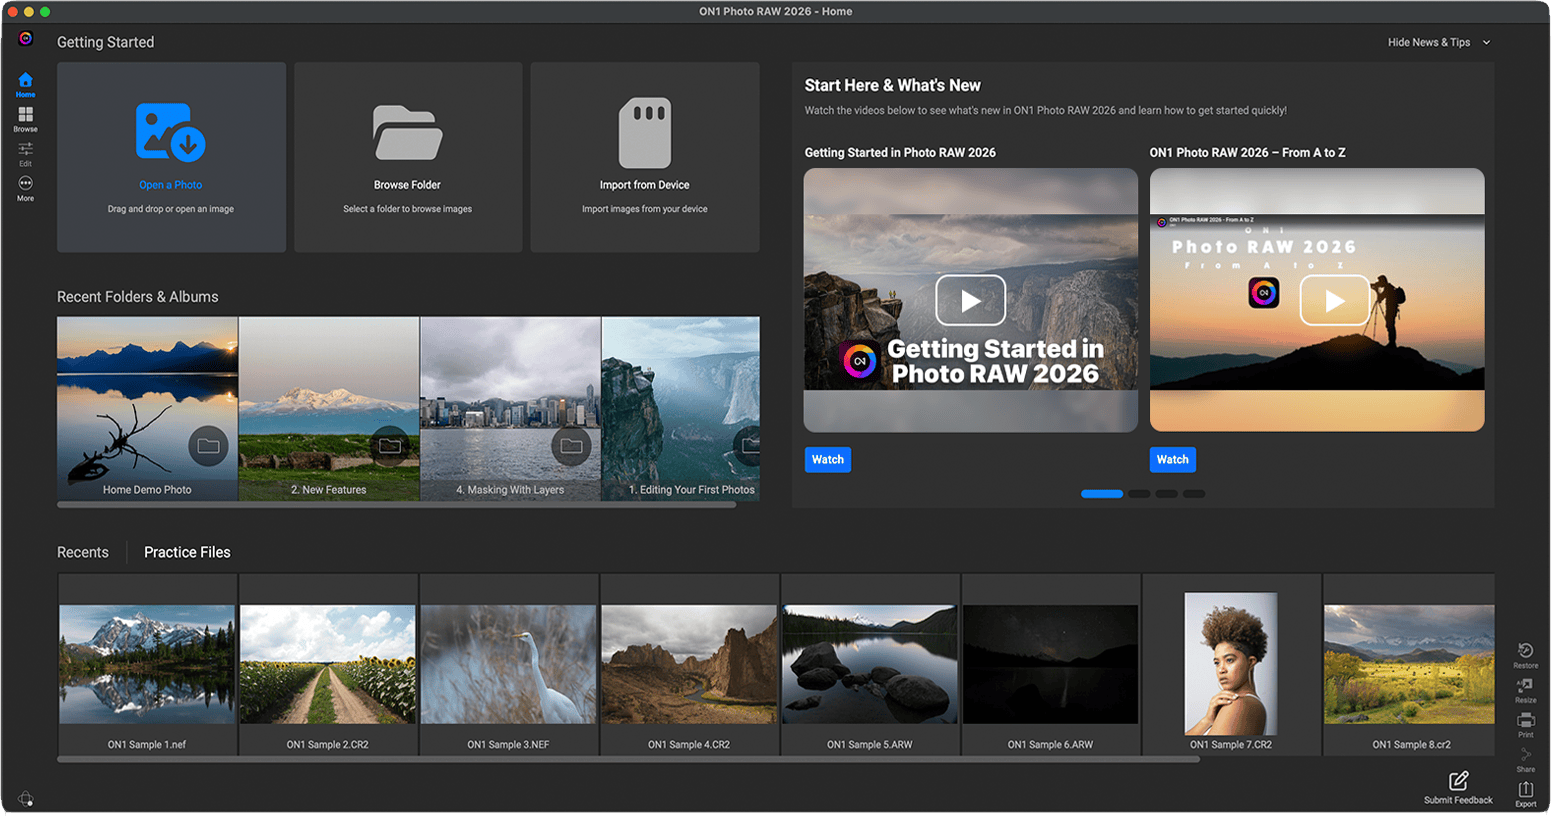Click the ON1 Sample 7.CR2 filename
The image size is (1551, 816).
(1231, 745)
